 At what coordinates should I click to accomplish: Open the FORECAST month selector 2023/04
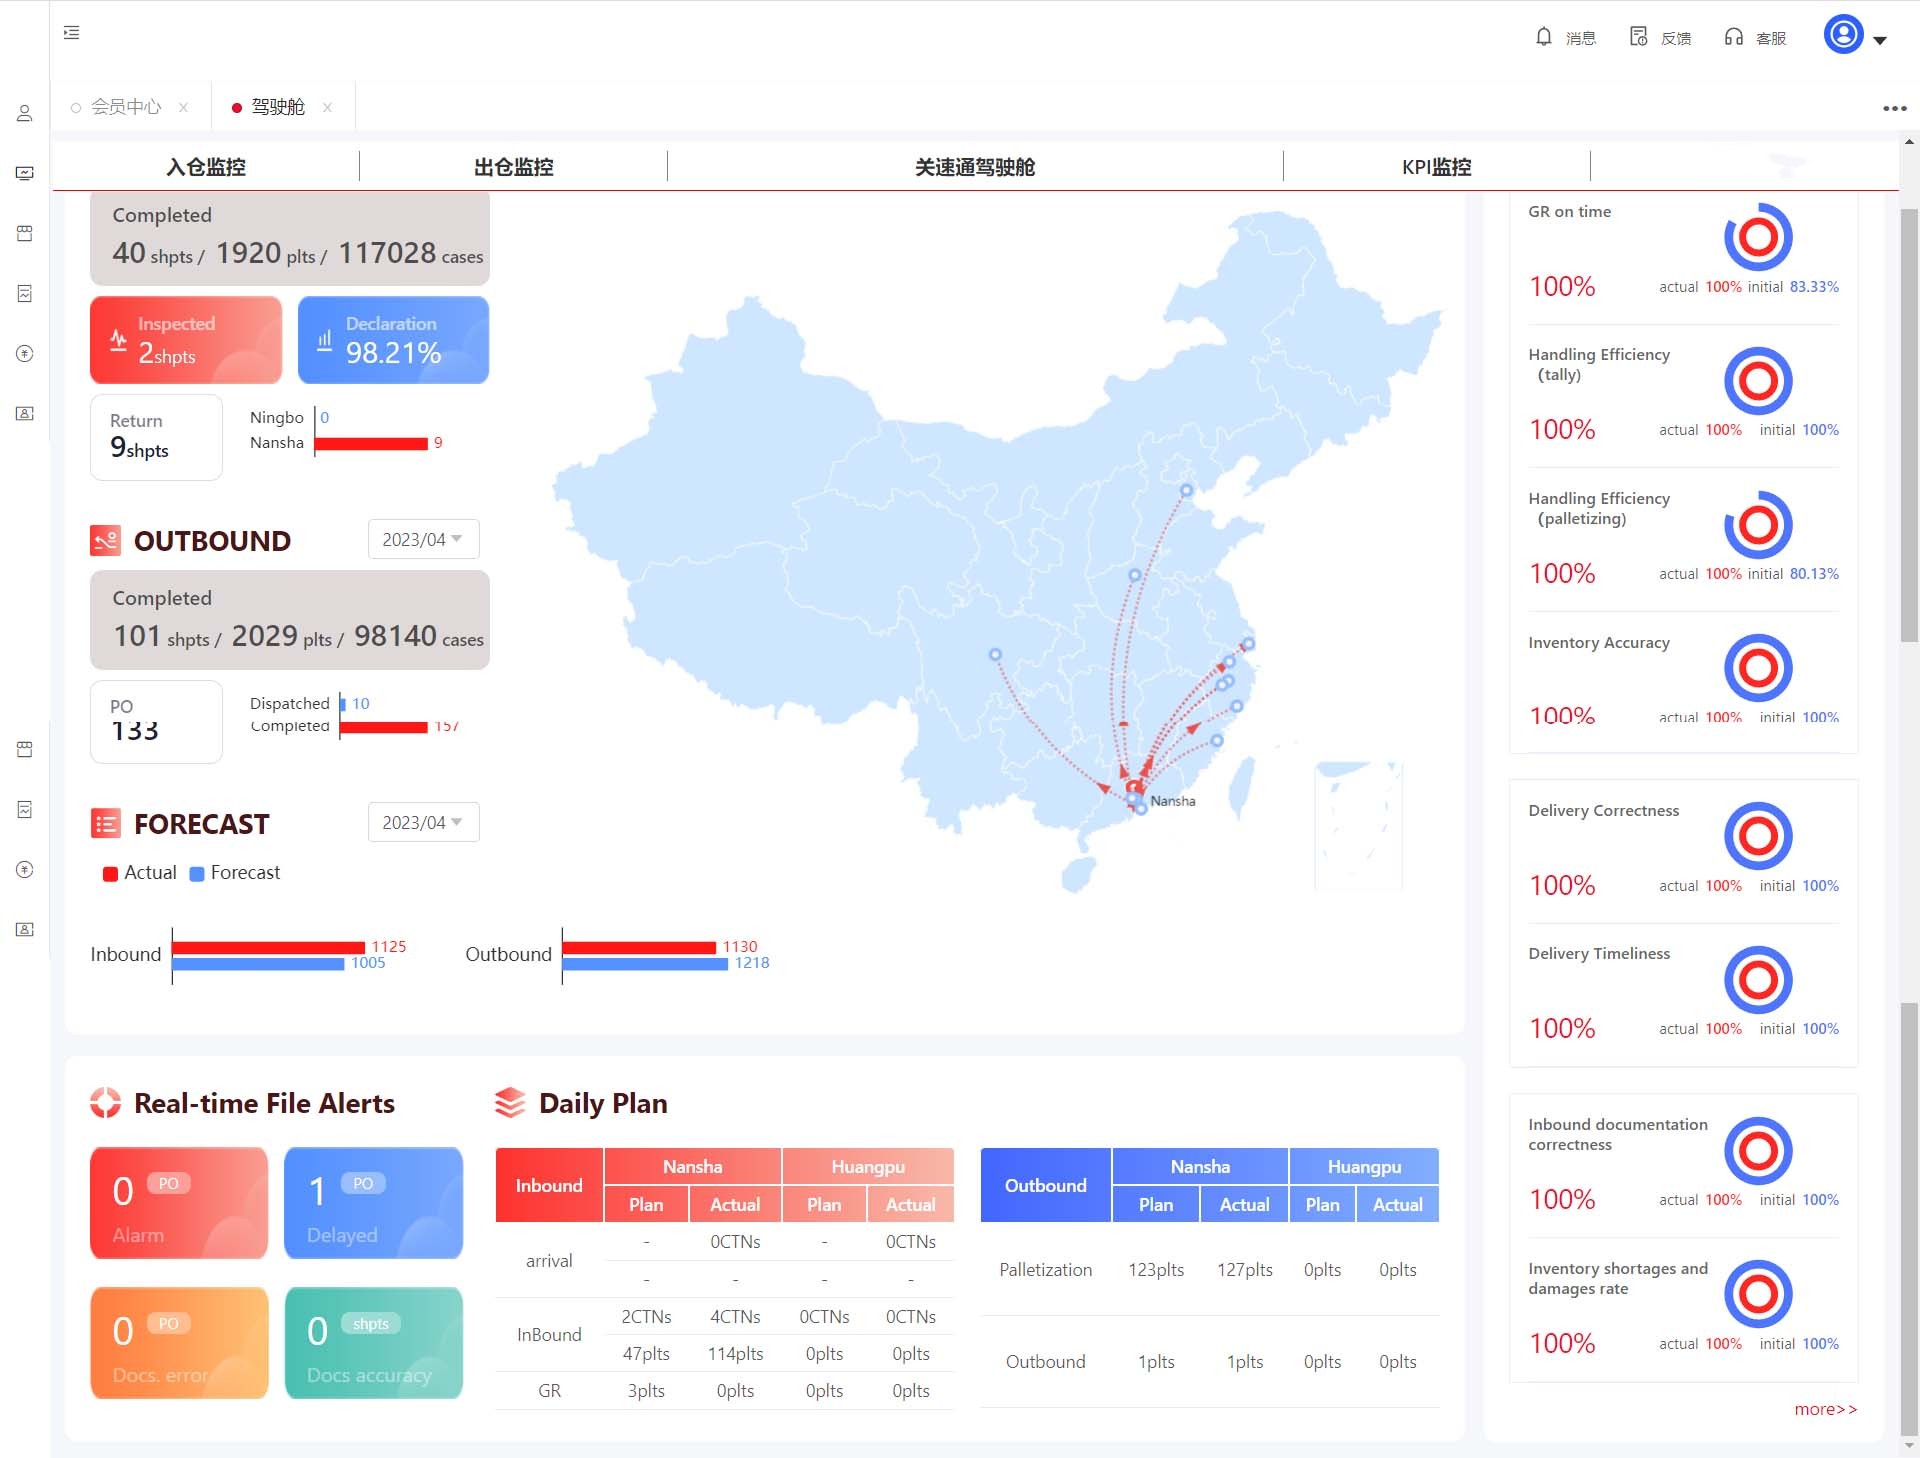423,822
